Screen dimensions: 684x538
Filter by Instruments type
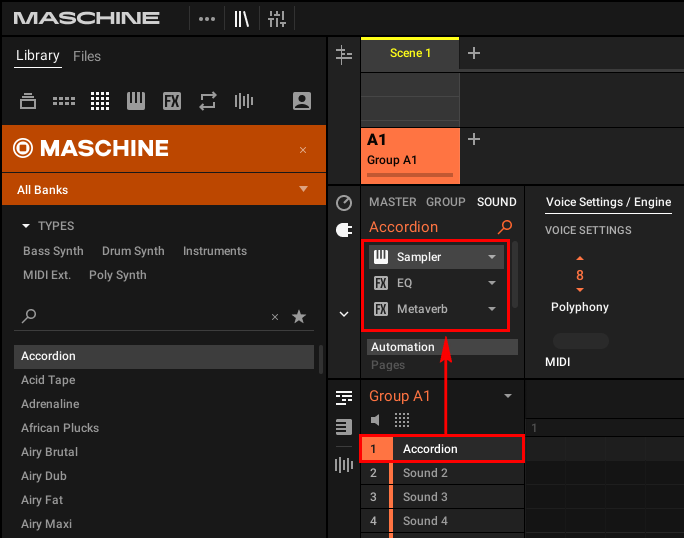[x=215, y=251]
